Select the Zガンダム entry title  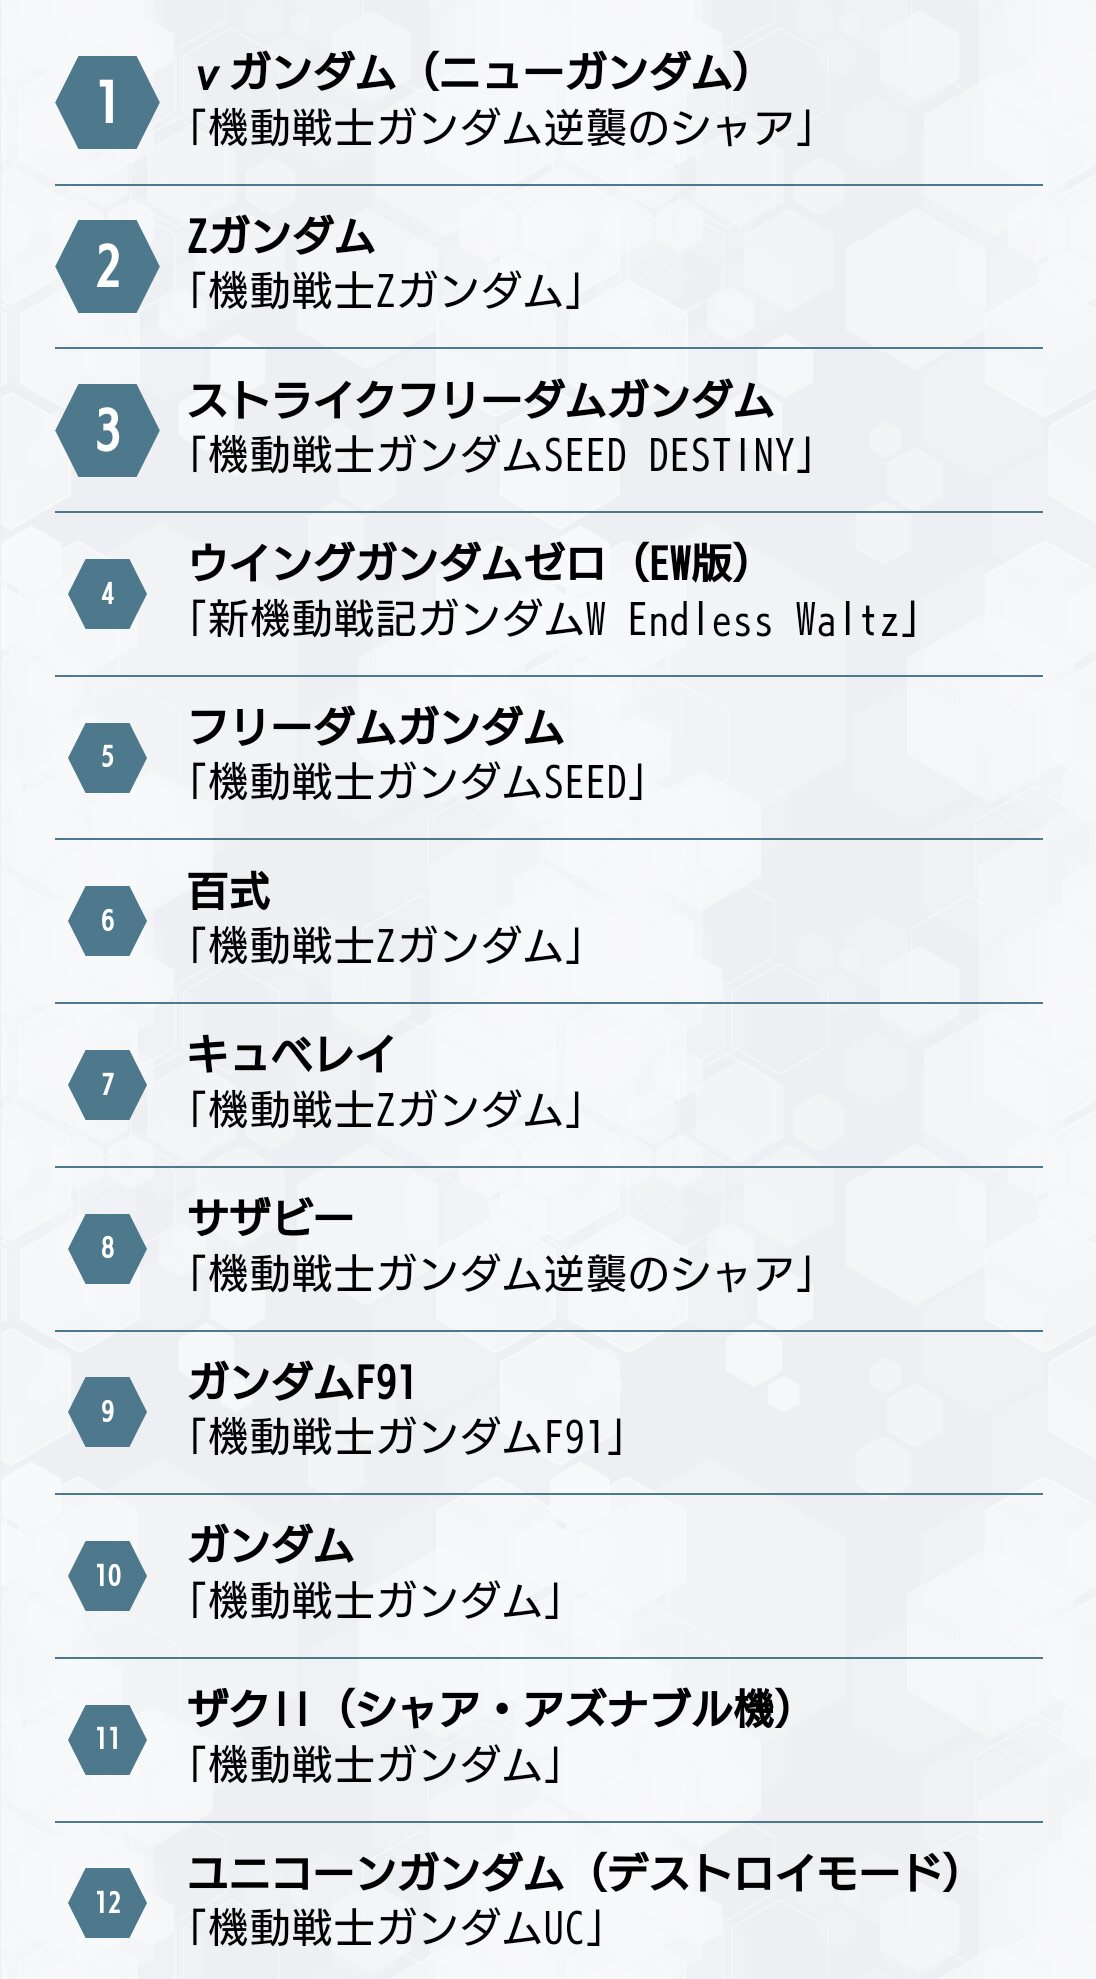281,236
